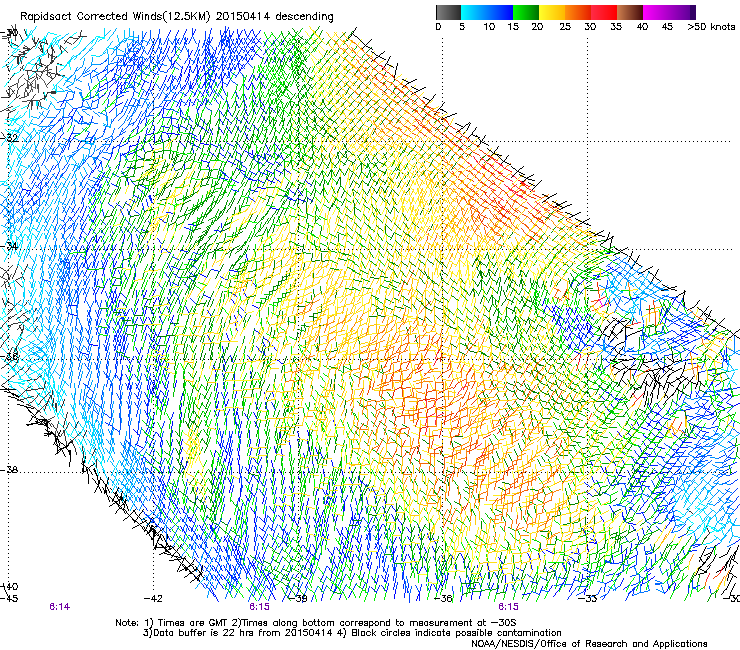Click the legend label '35'

[x=616, y=27]
